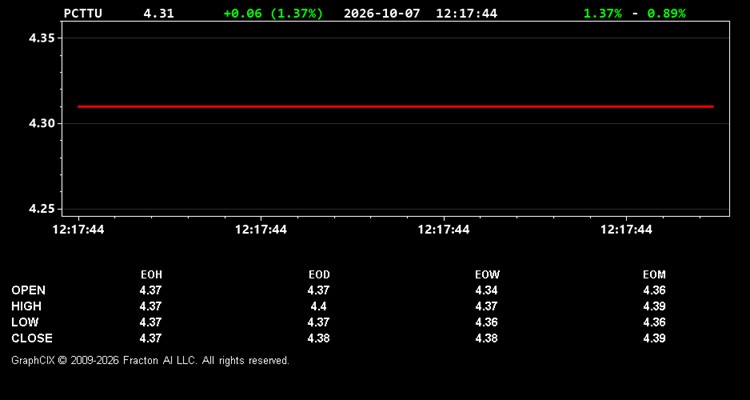
Task: Click the 12:17:44 timestamp in header
Action: (466, 13)
